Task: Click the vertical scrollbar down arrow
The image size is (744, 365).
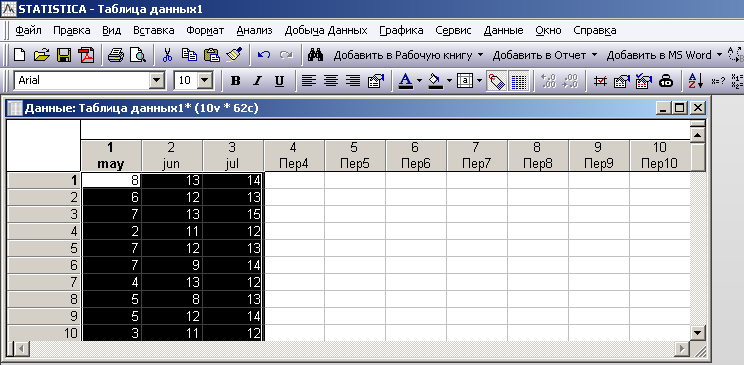Action: 697,333
